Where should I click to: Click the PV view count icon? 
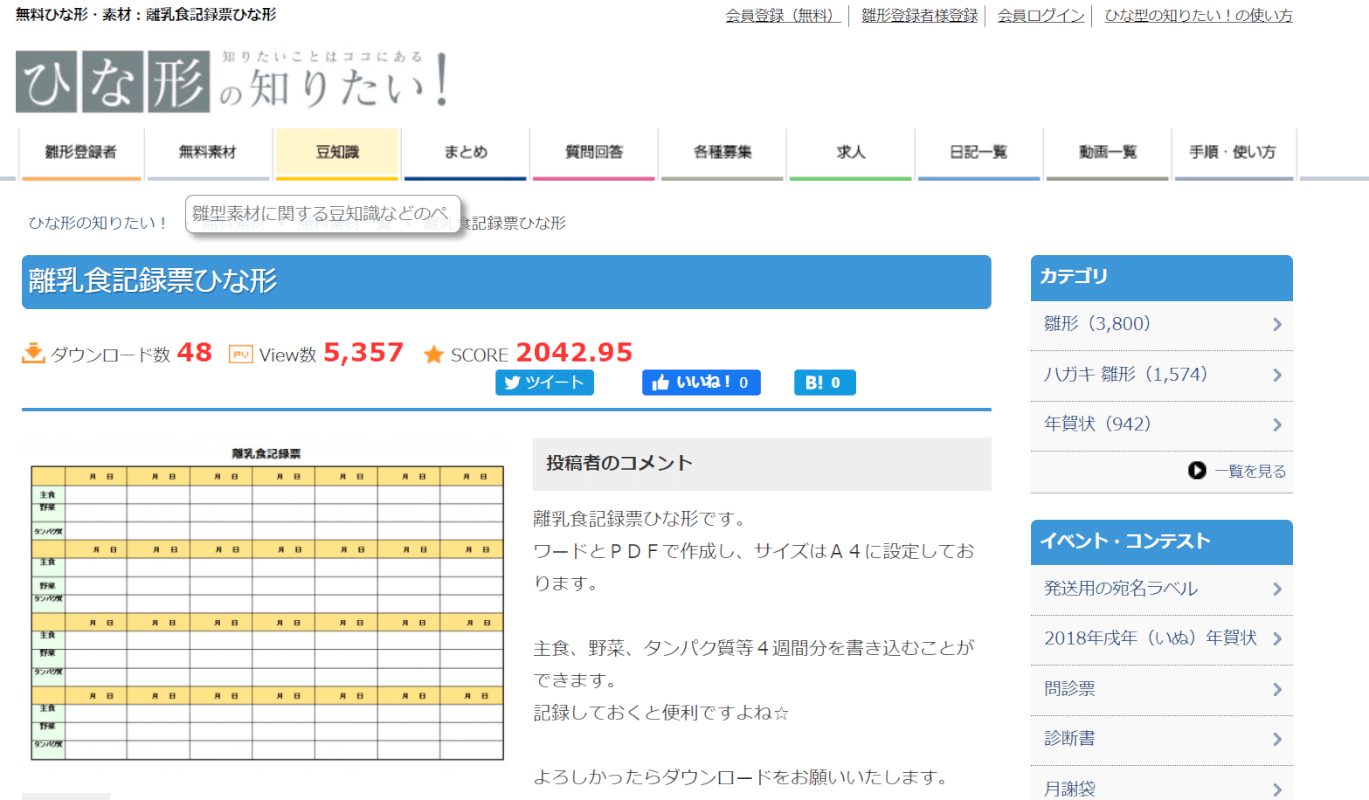[241, 354]
